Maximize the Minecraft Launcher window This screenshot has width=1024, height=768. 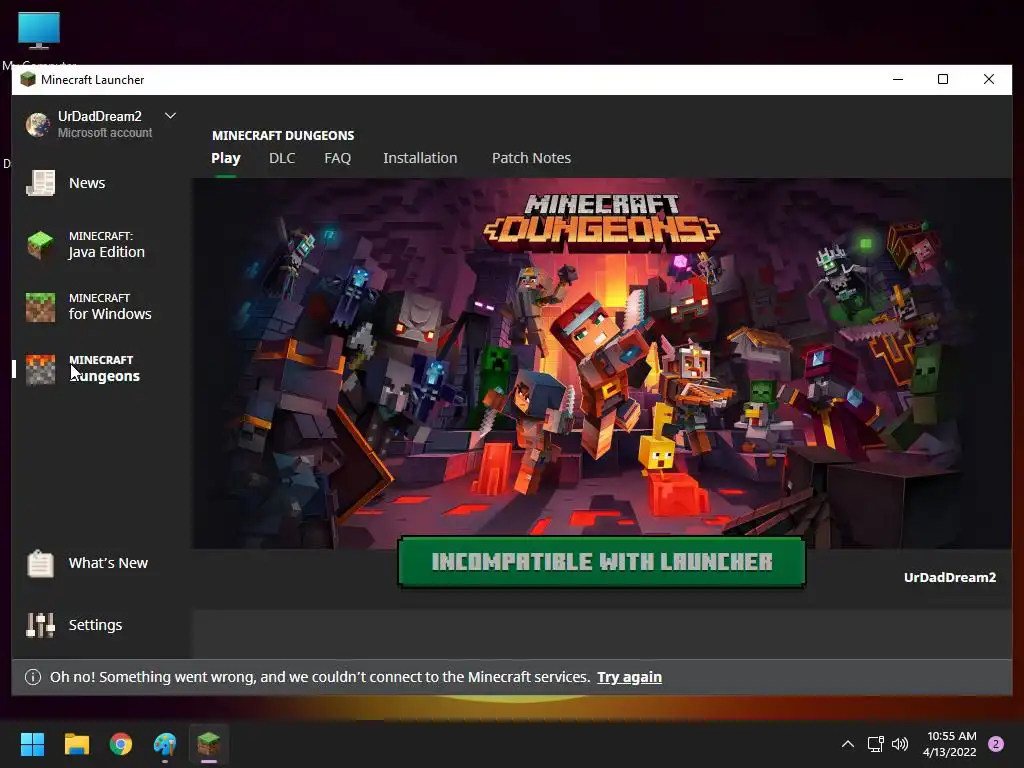[943, 80]
